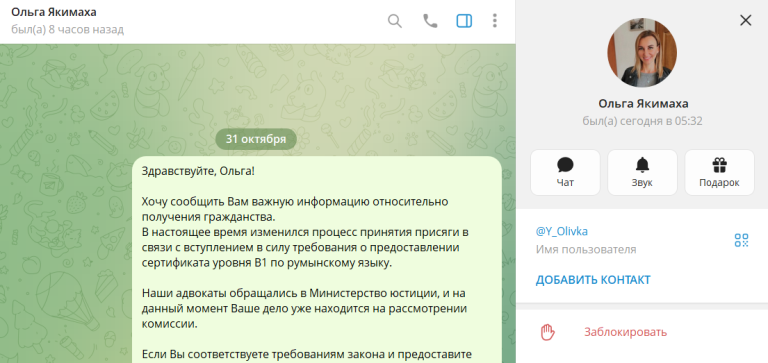Click the Чат button

coord(565,172)
